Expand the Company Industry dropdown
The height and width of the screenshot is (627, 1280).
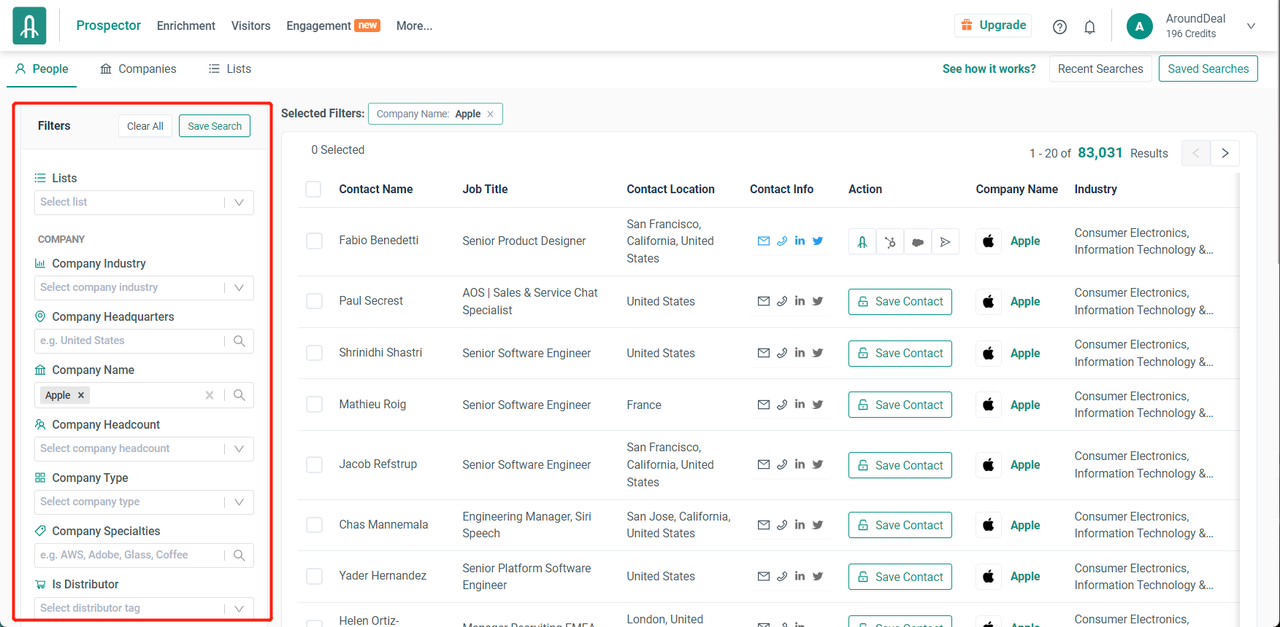pyautogui.click(x=143, y=288)
